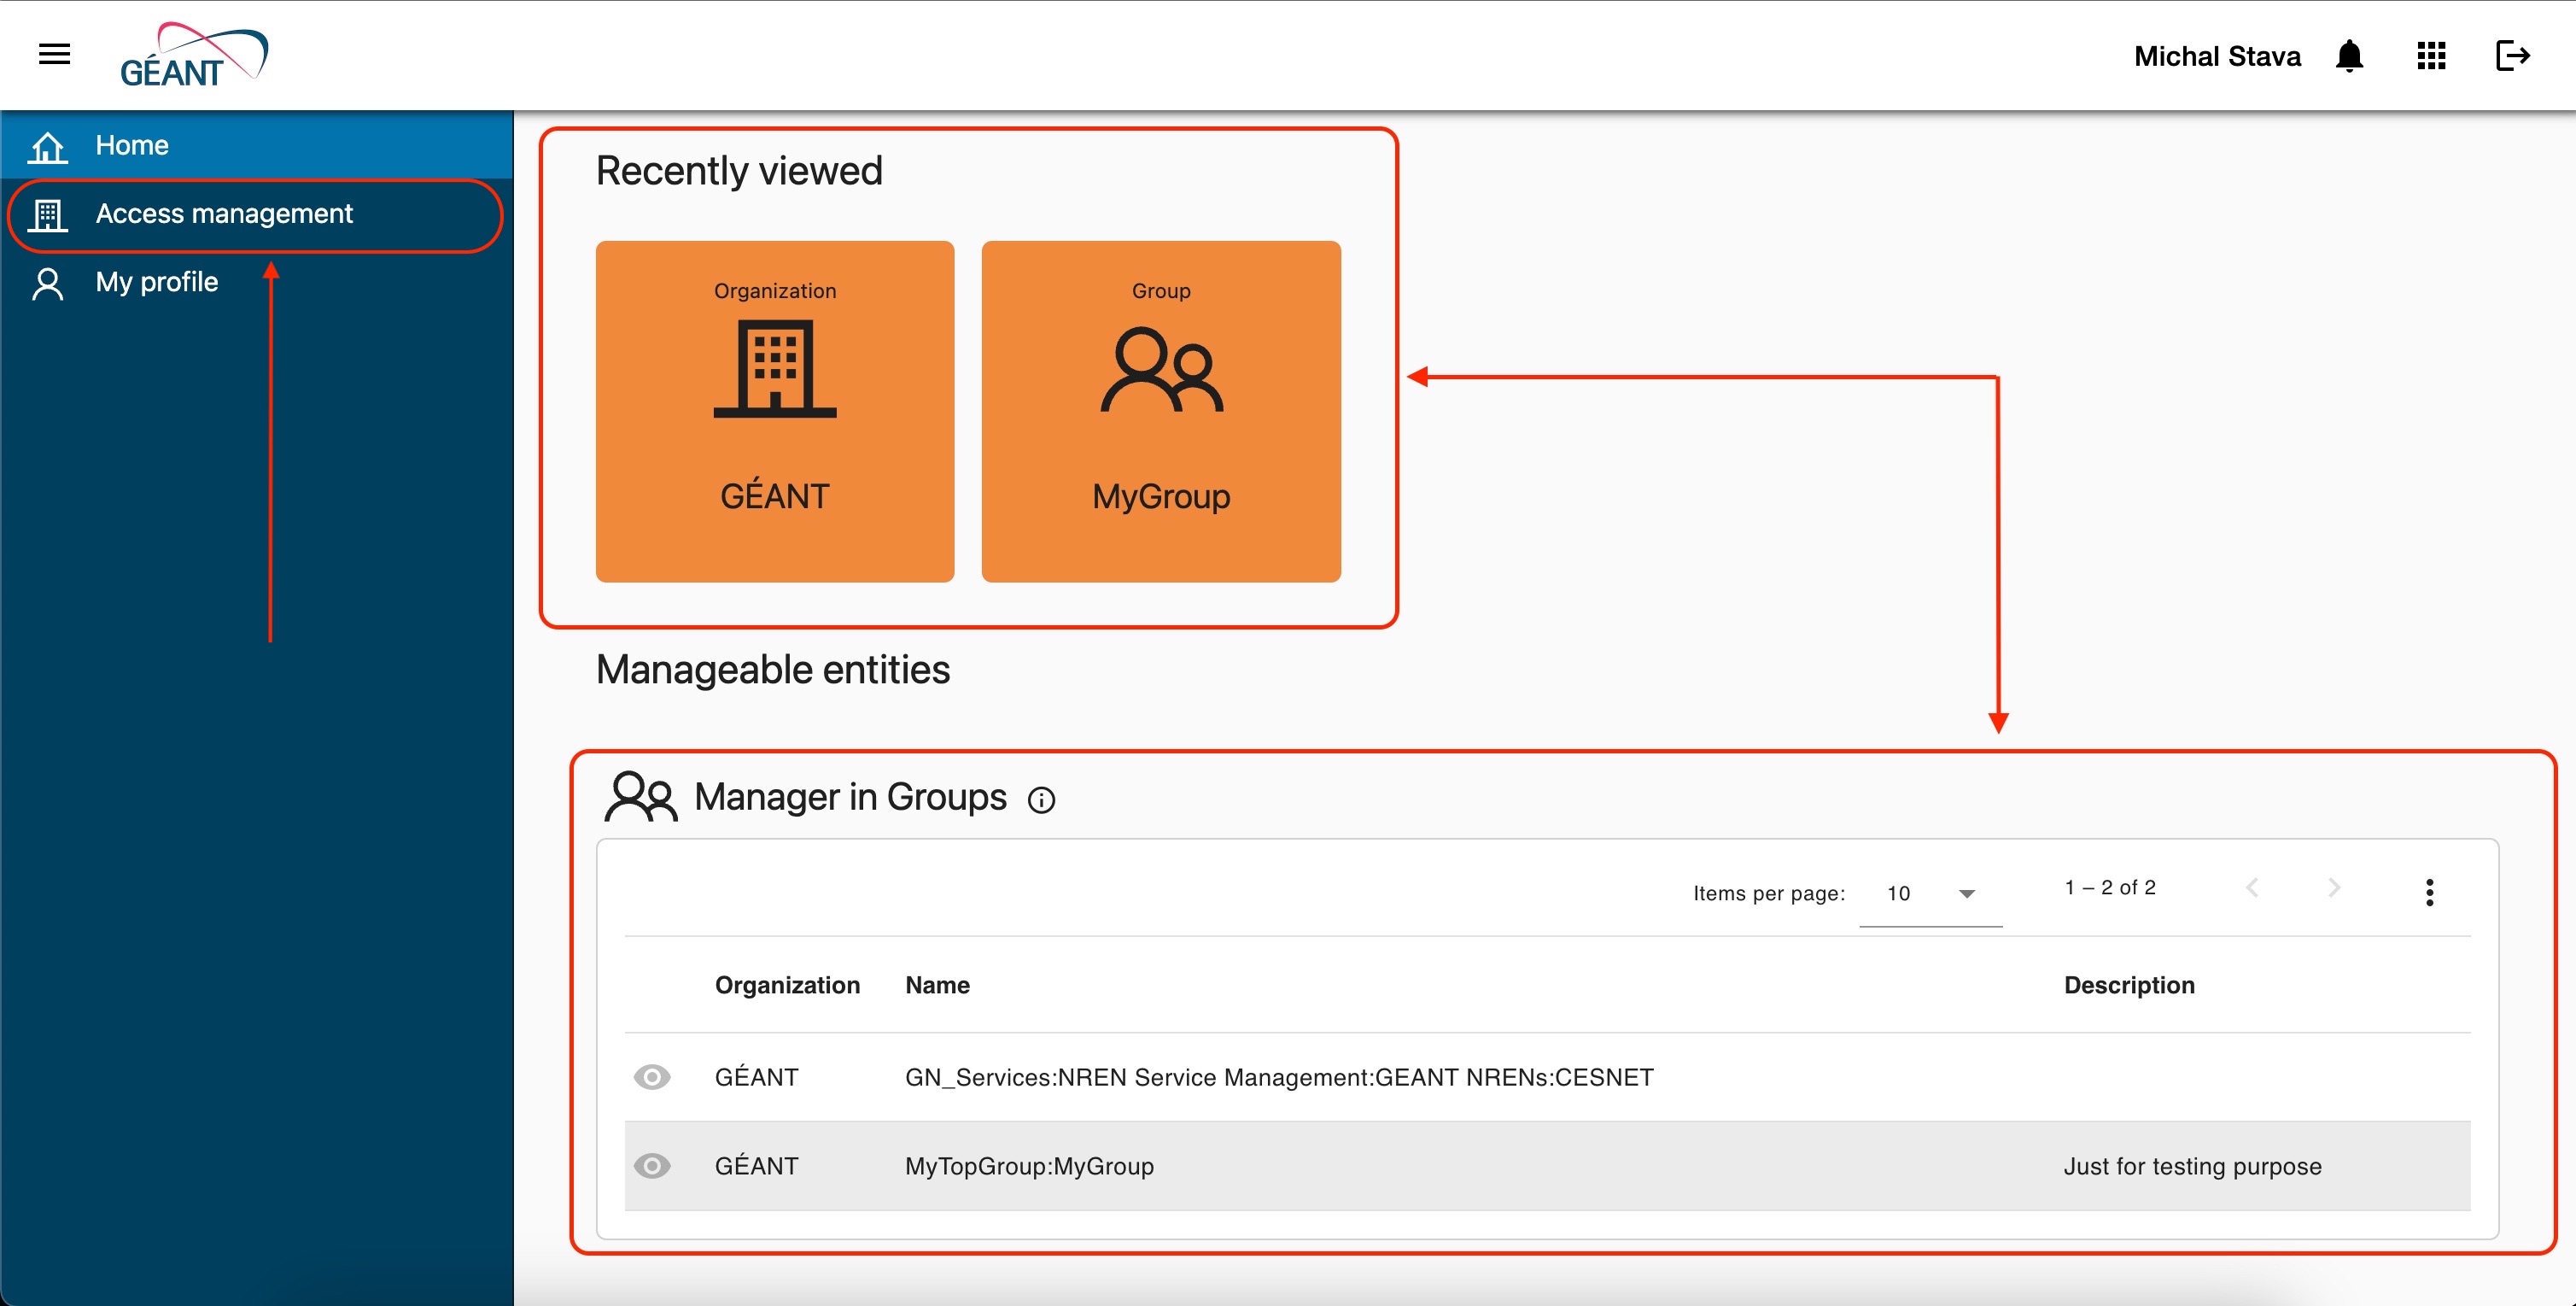Viewport: 2576px width, 1306px height.
Task: Click GÉANT organization cell in MyGroup row
Action: pyautogui.click(x=756, y=1165)
